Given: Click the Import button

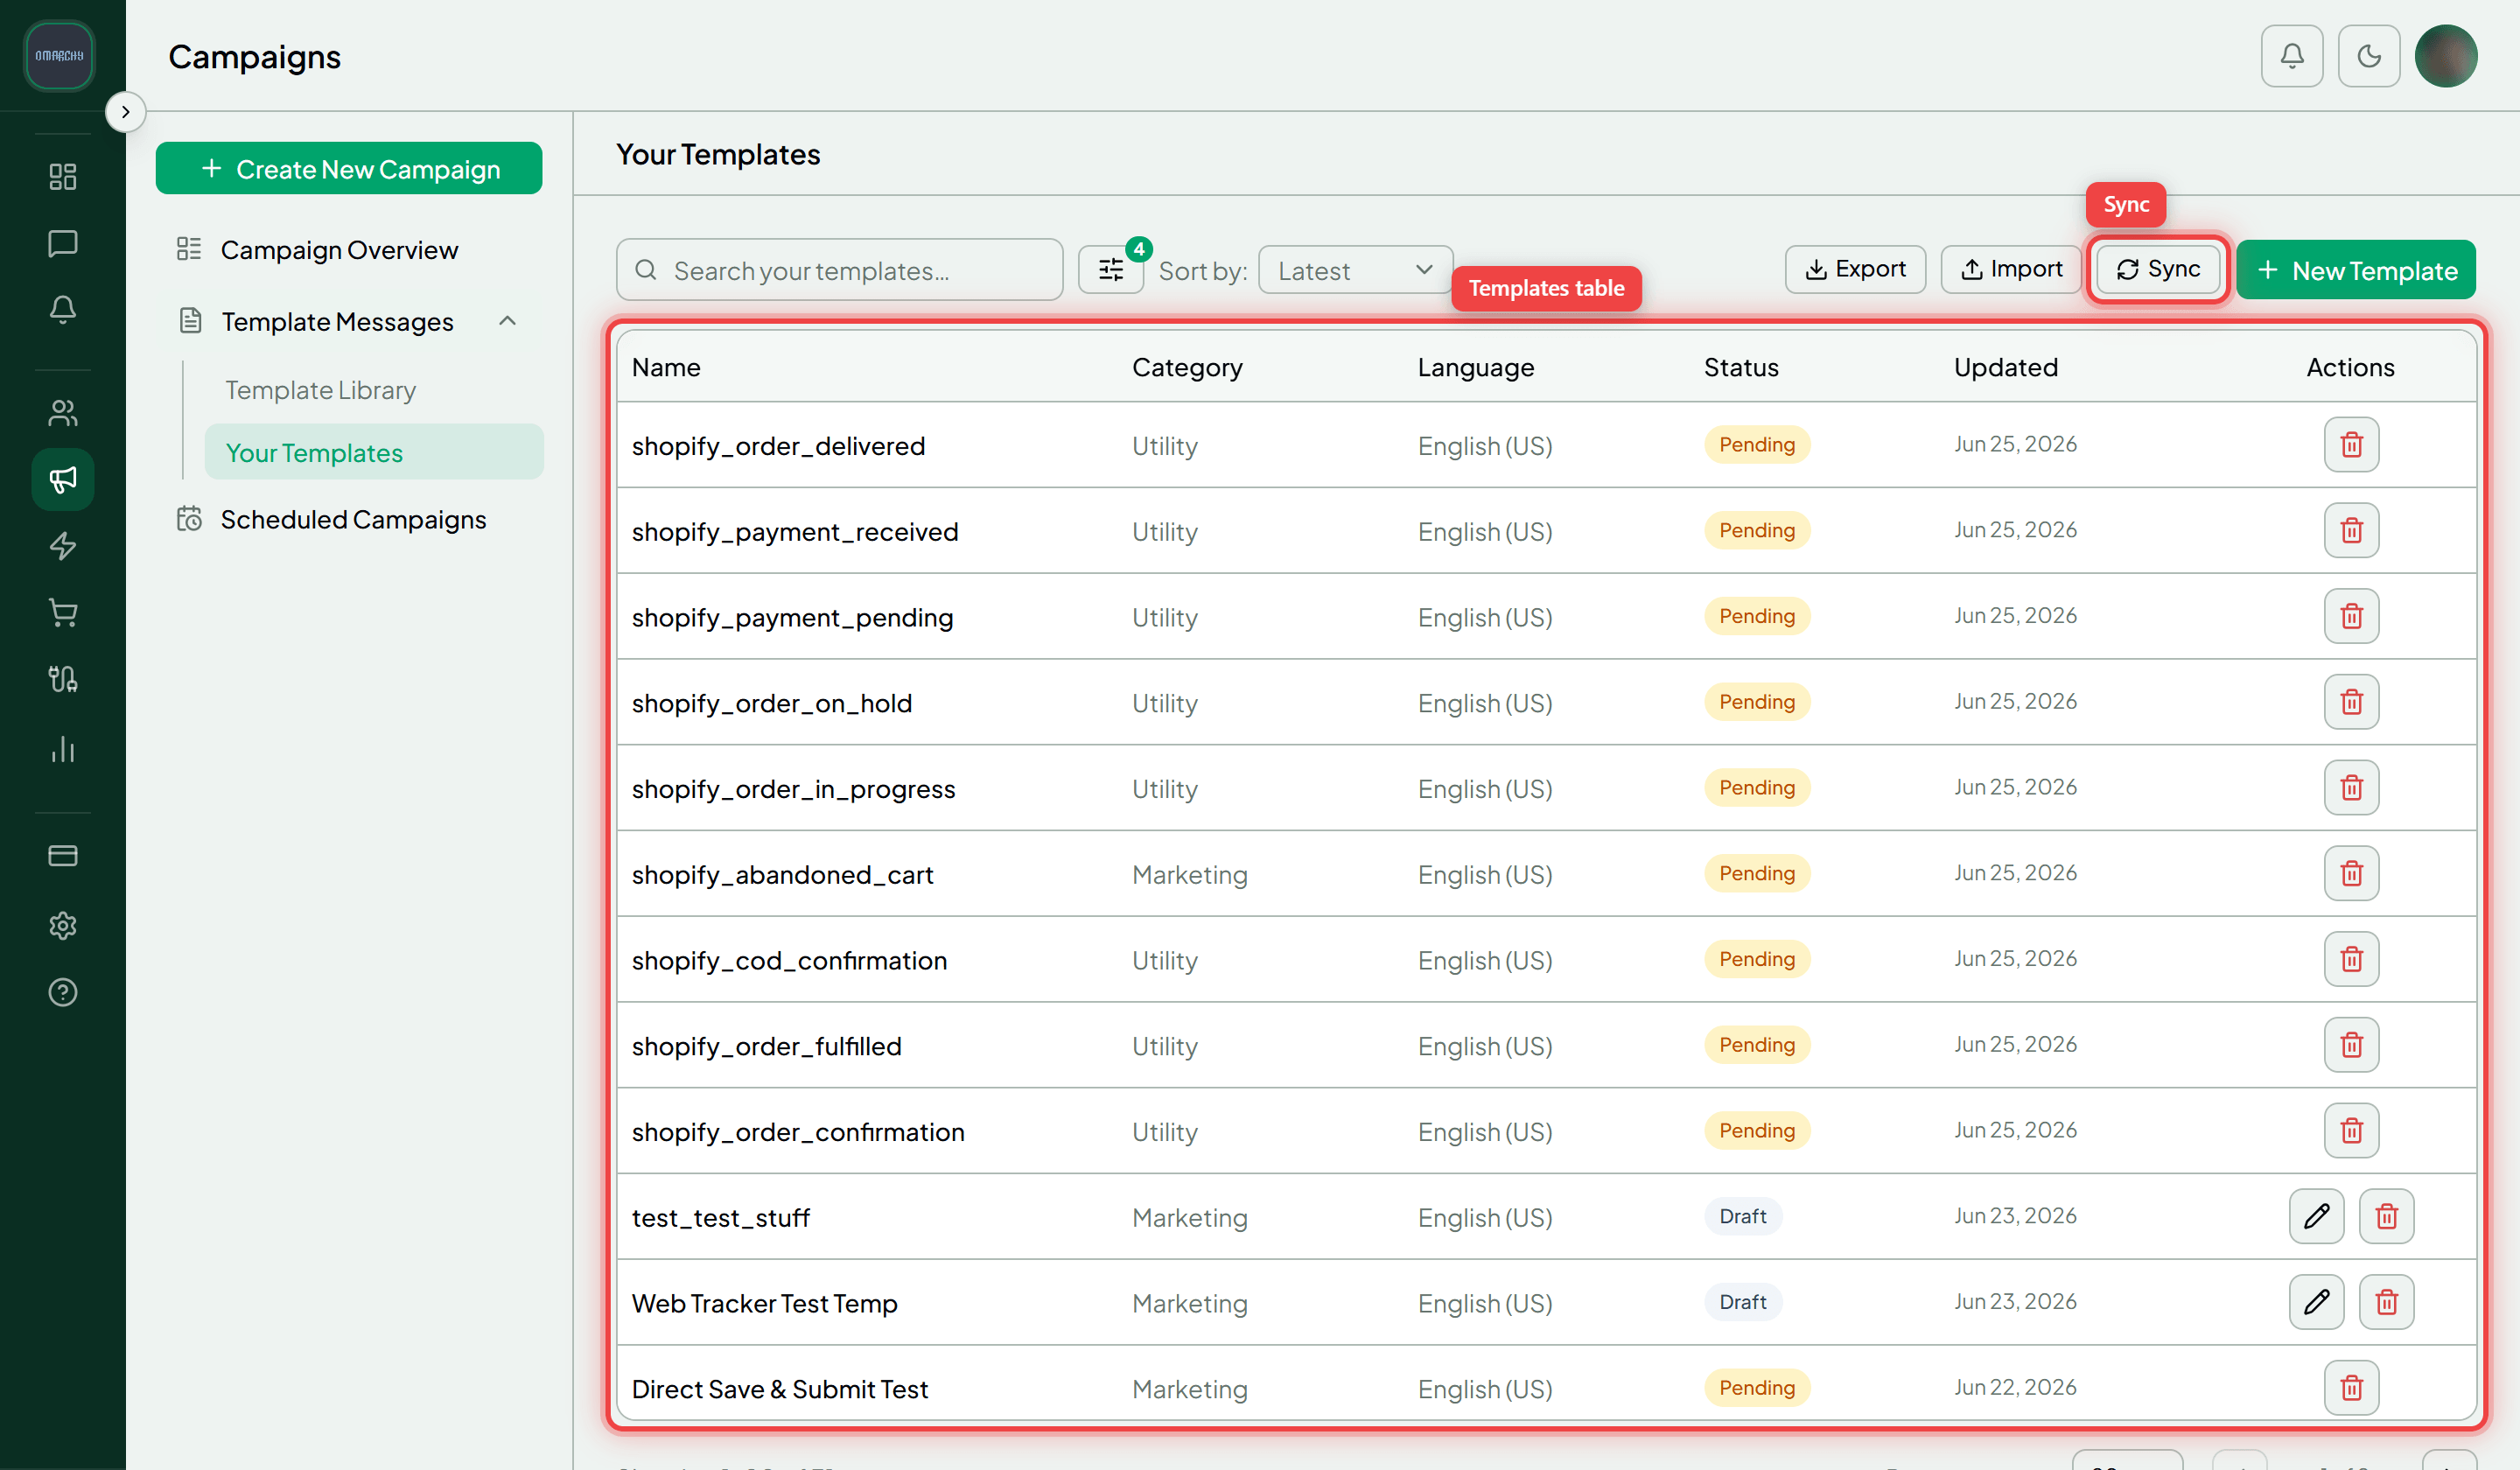Looking at the screenshot, I should (x=2011, y=270).
